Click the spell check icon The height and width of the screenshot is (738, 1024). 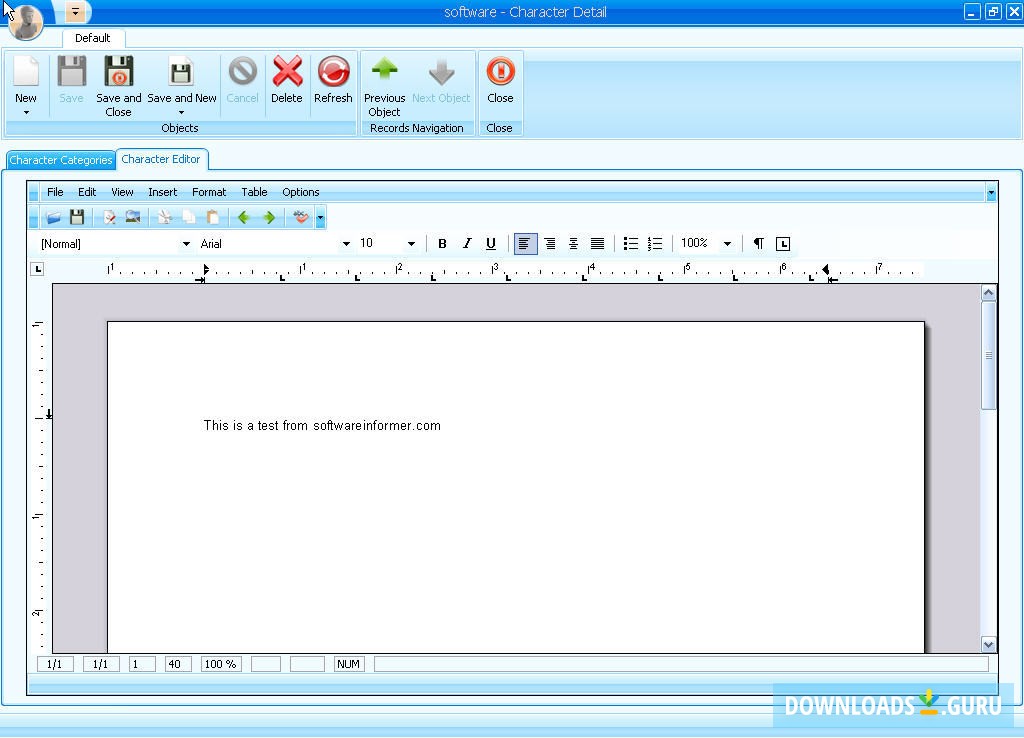[300, 217]
